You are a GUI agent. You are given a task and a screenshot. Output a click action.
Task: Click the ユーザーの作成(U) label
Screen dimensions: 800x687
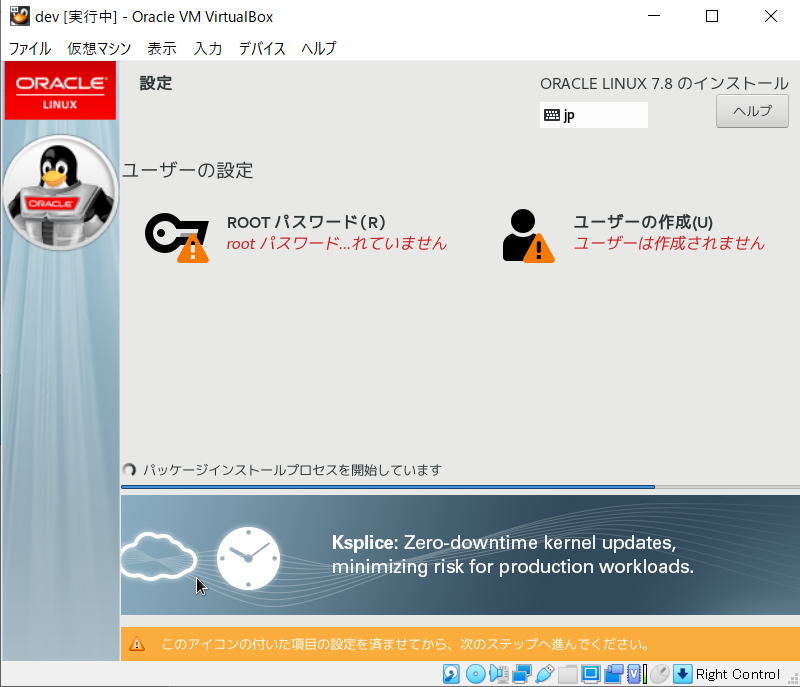pos(643,222)
